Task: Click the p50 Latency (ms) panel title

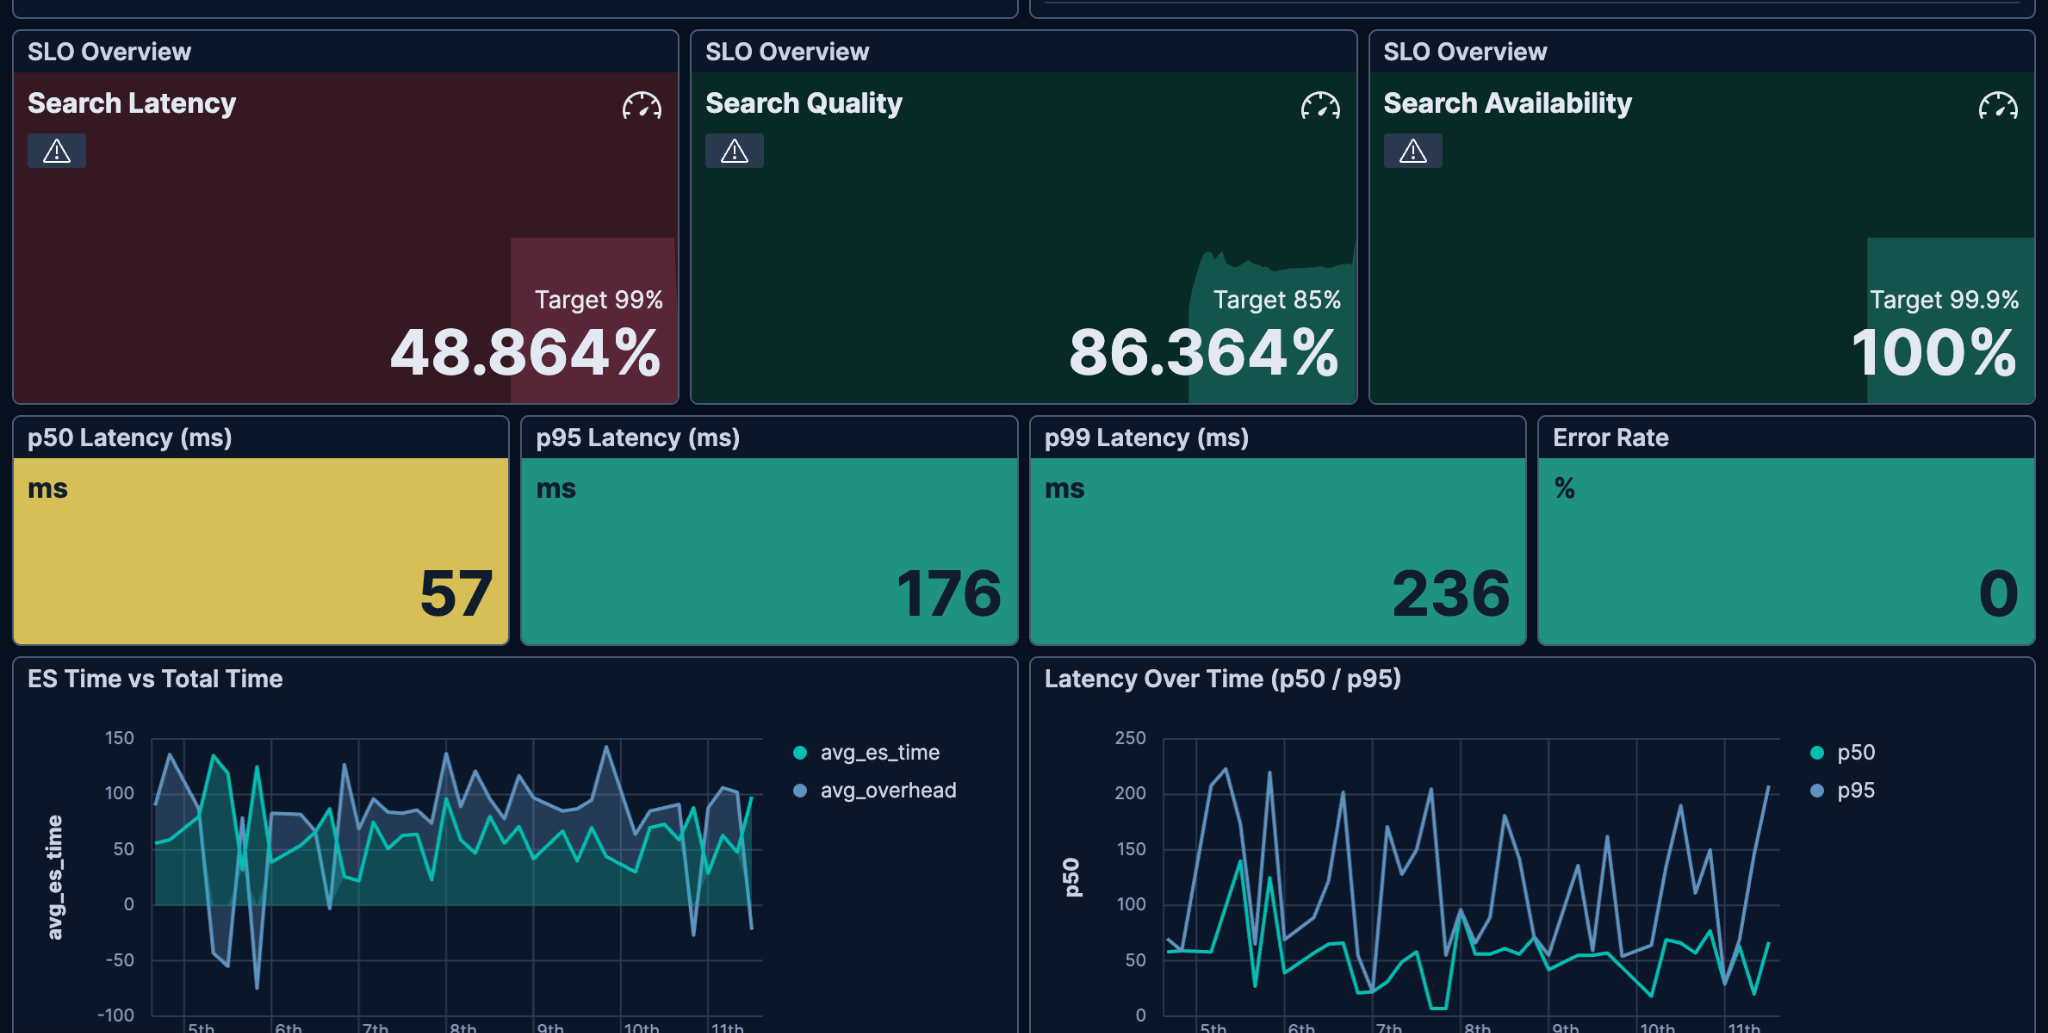Action: pyautogui.click(x=130, y=438)
